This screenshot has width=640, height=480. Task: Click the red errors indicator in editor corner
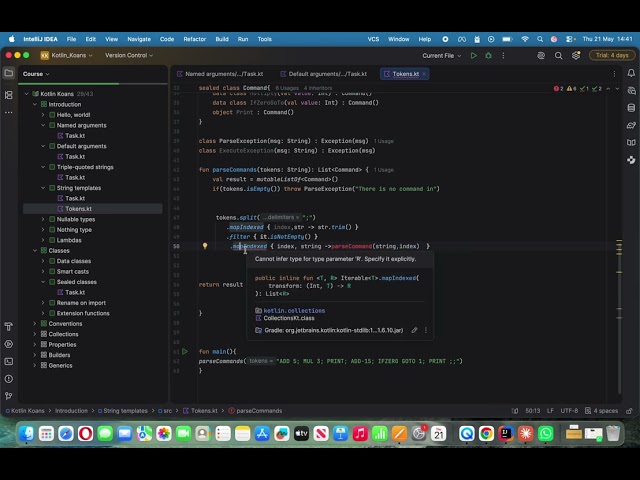pyautogui.click(x=558, y=89)
